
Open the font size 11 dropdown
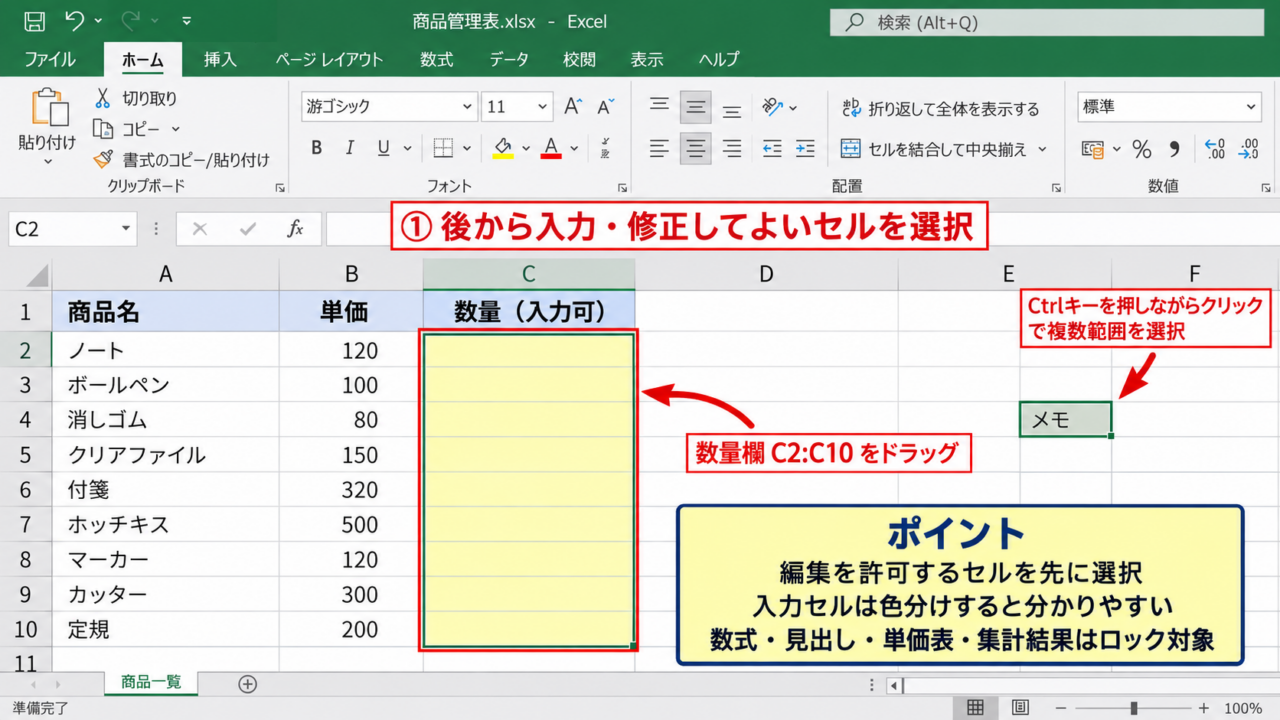(x=543, y=107)
